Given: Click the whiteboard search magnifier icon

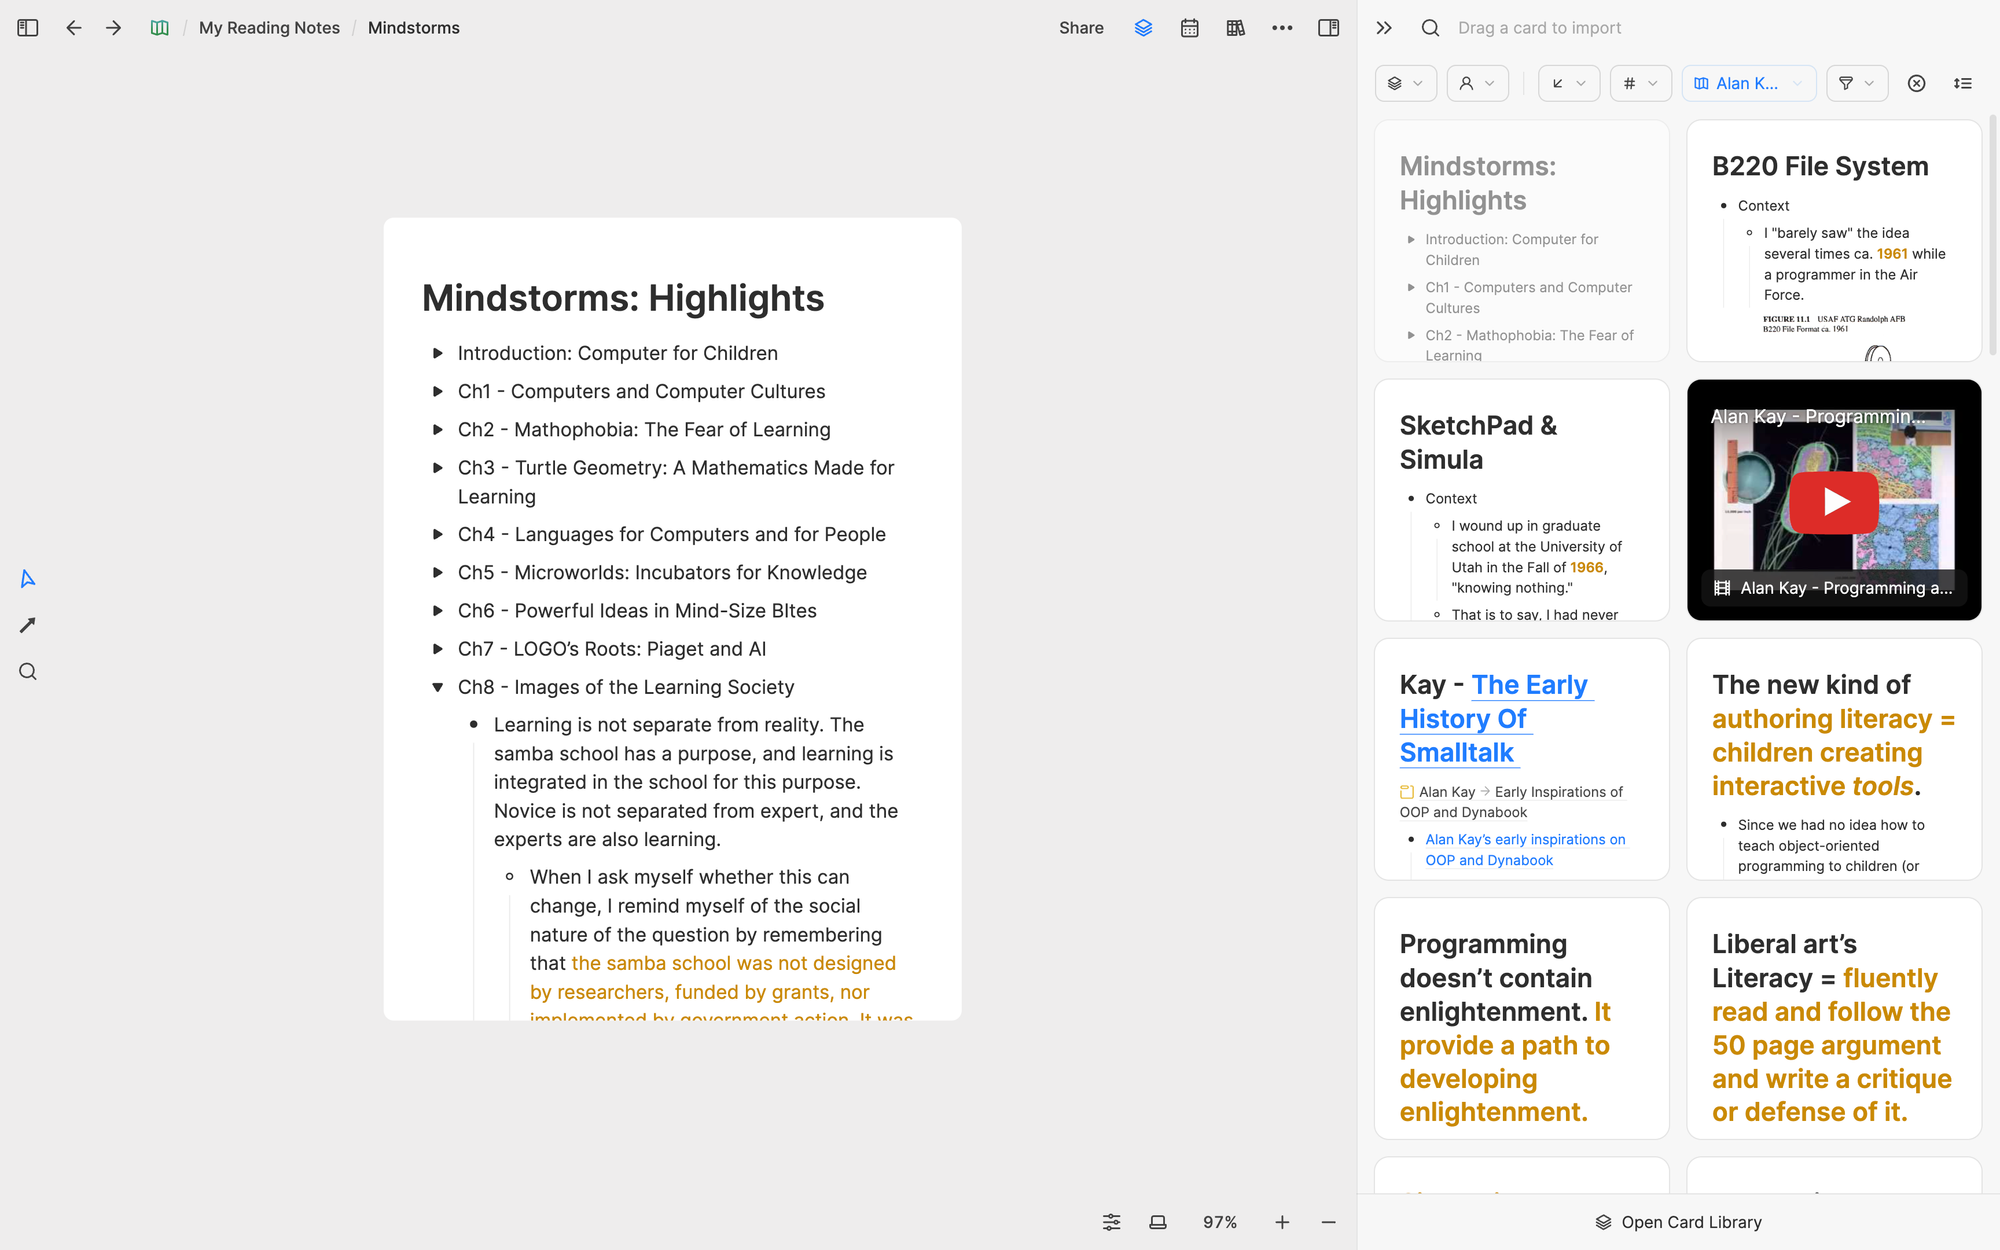Looking at the screenshot, I should click(x=28, y=672).
